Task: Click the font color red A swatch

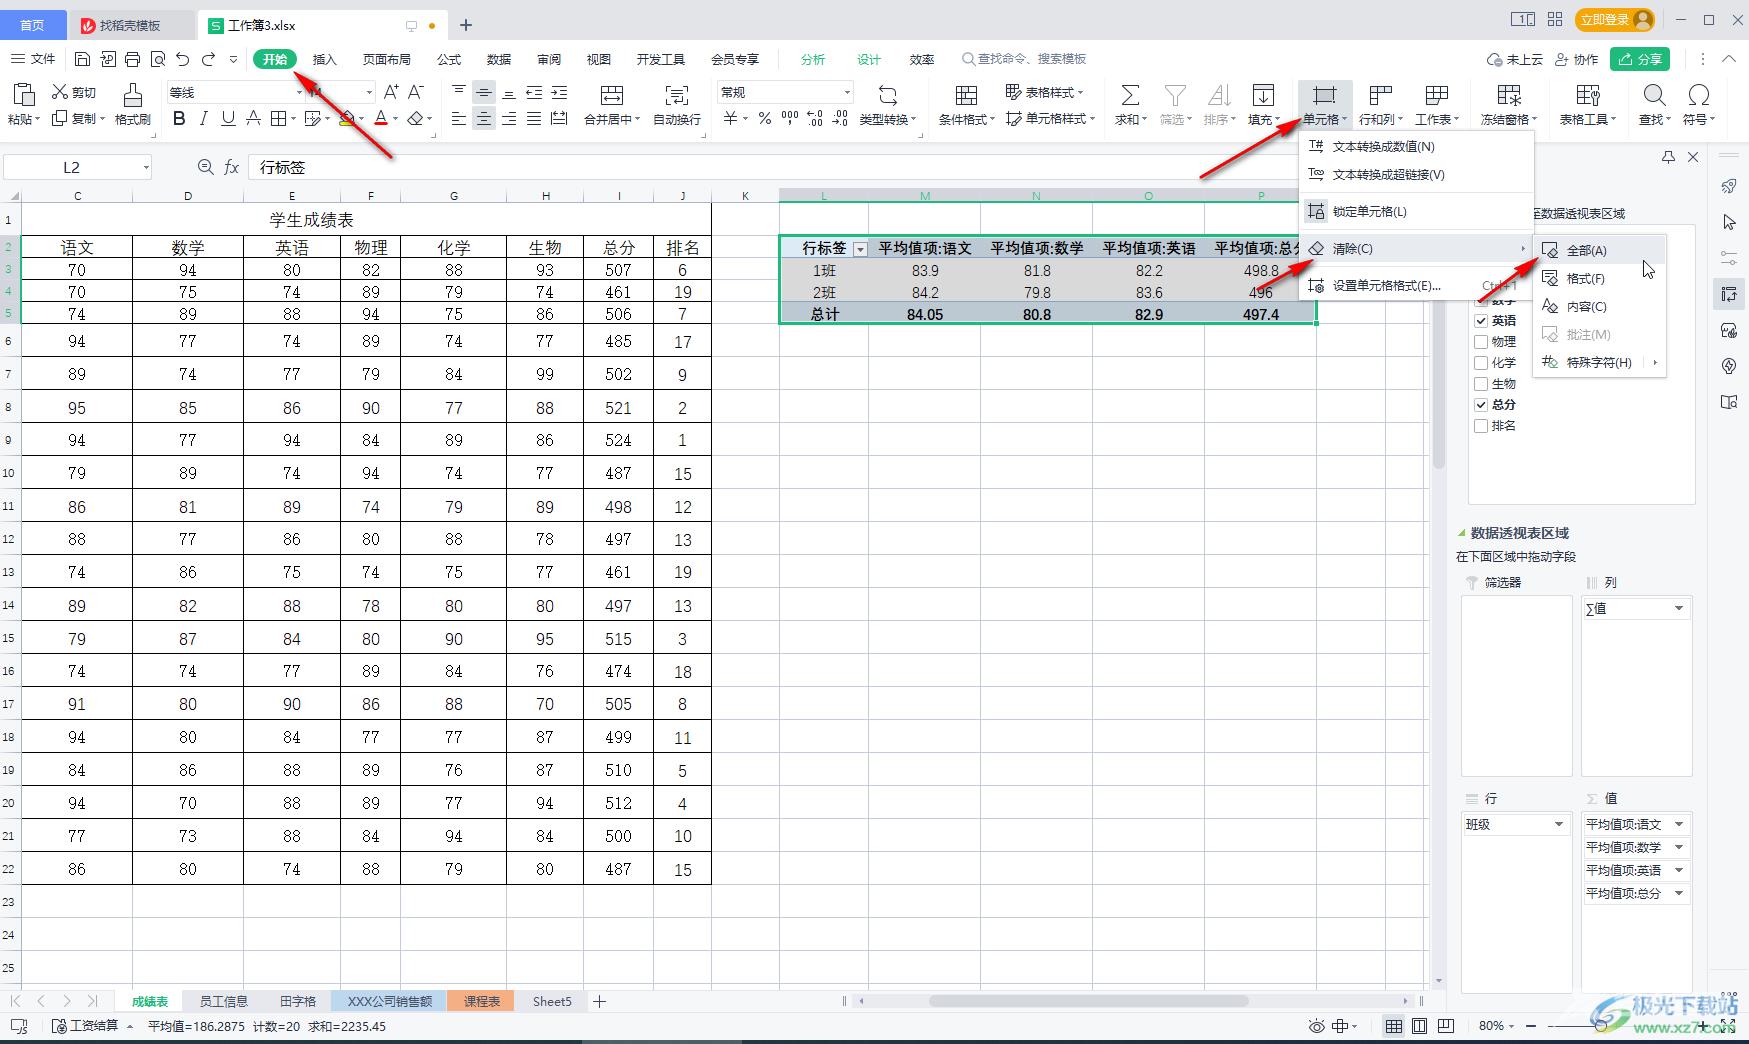Action: [380, 119]
